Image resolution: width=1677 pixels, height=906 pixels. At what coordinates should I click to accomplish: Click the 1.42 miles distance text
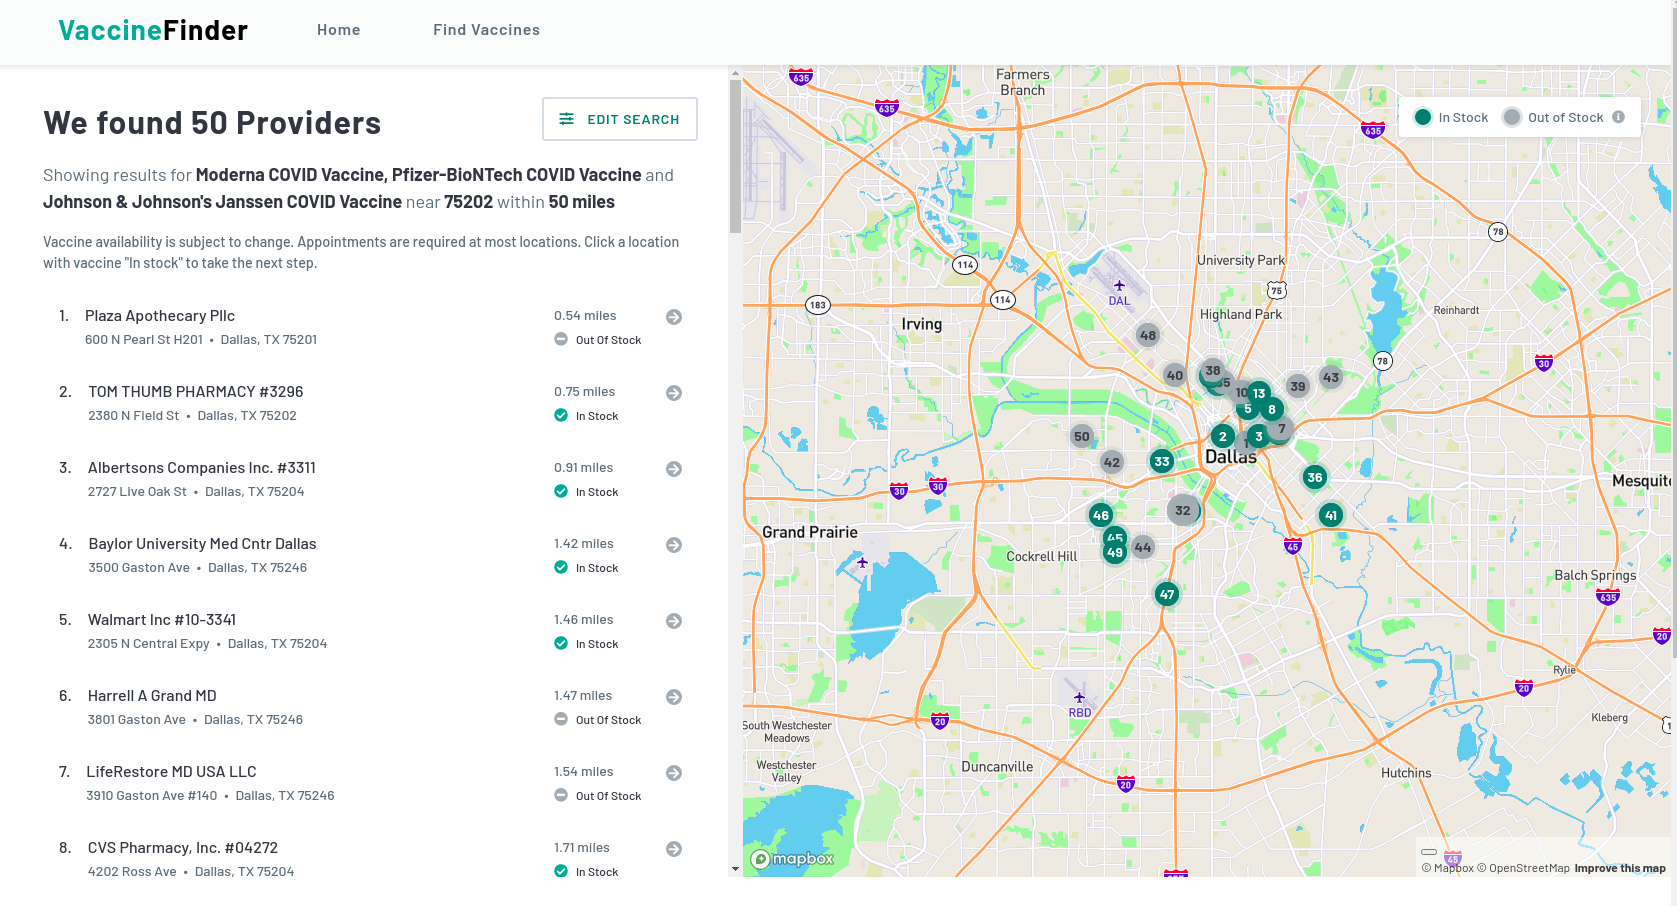click(584, 544)
